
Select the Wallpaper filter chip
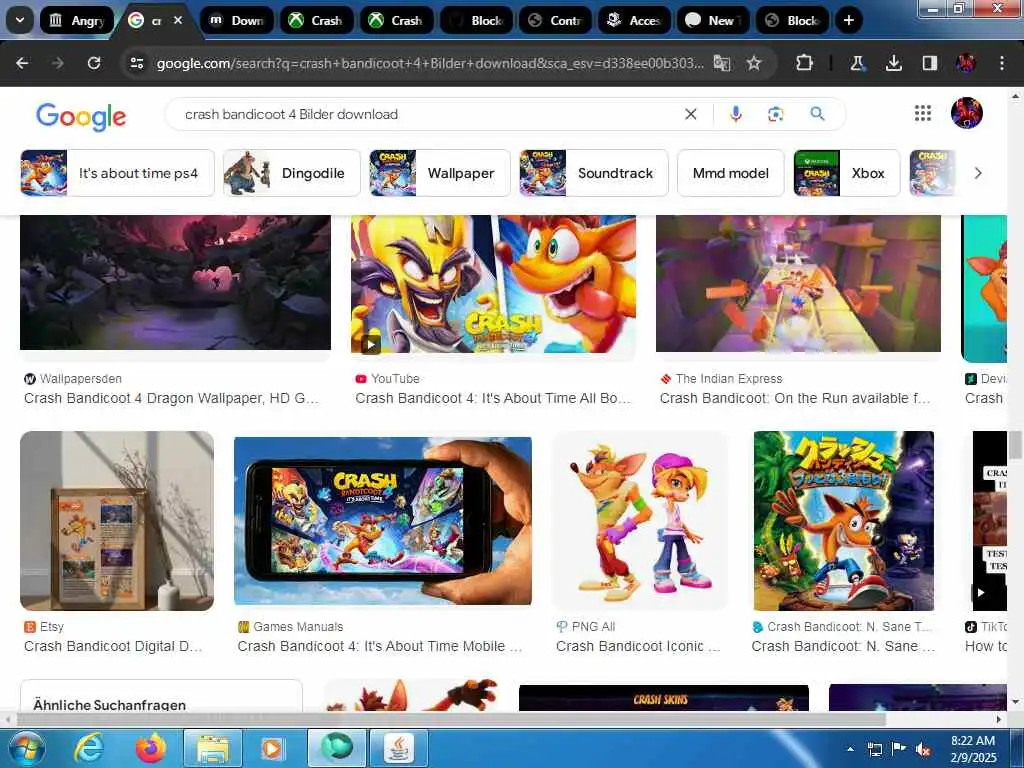click(440, 173)
